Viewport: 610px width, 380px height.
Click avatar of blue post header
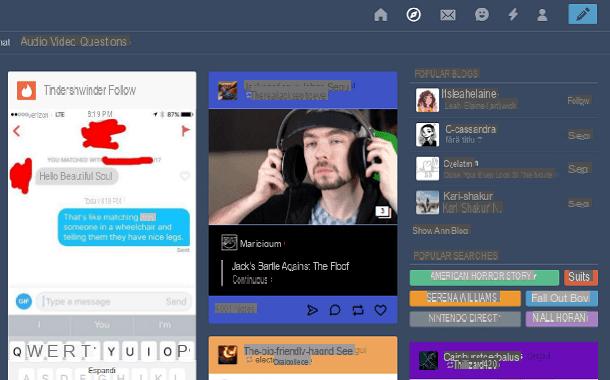tap(228, 90)
